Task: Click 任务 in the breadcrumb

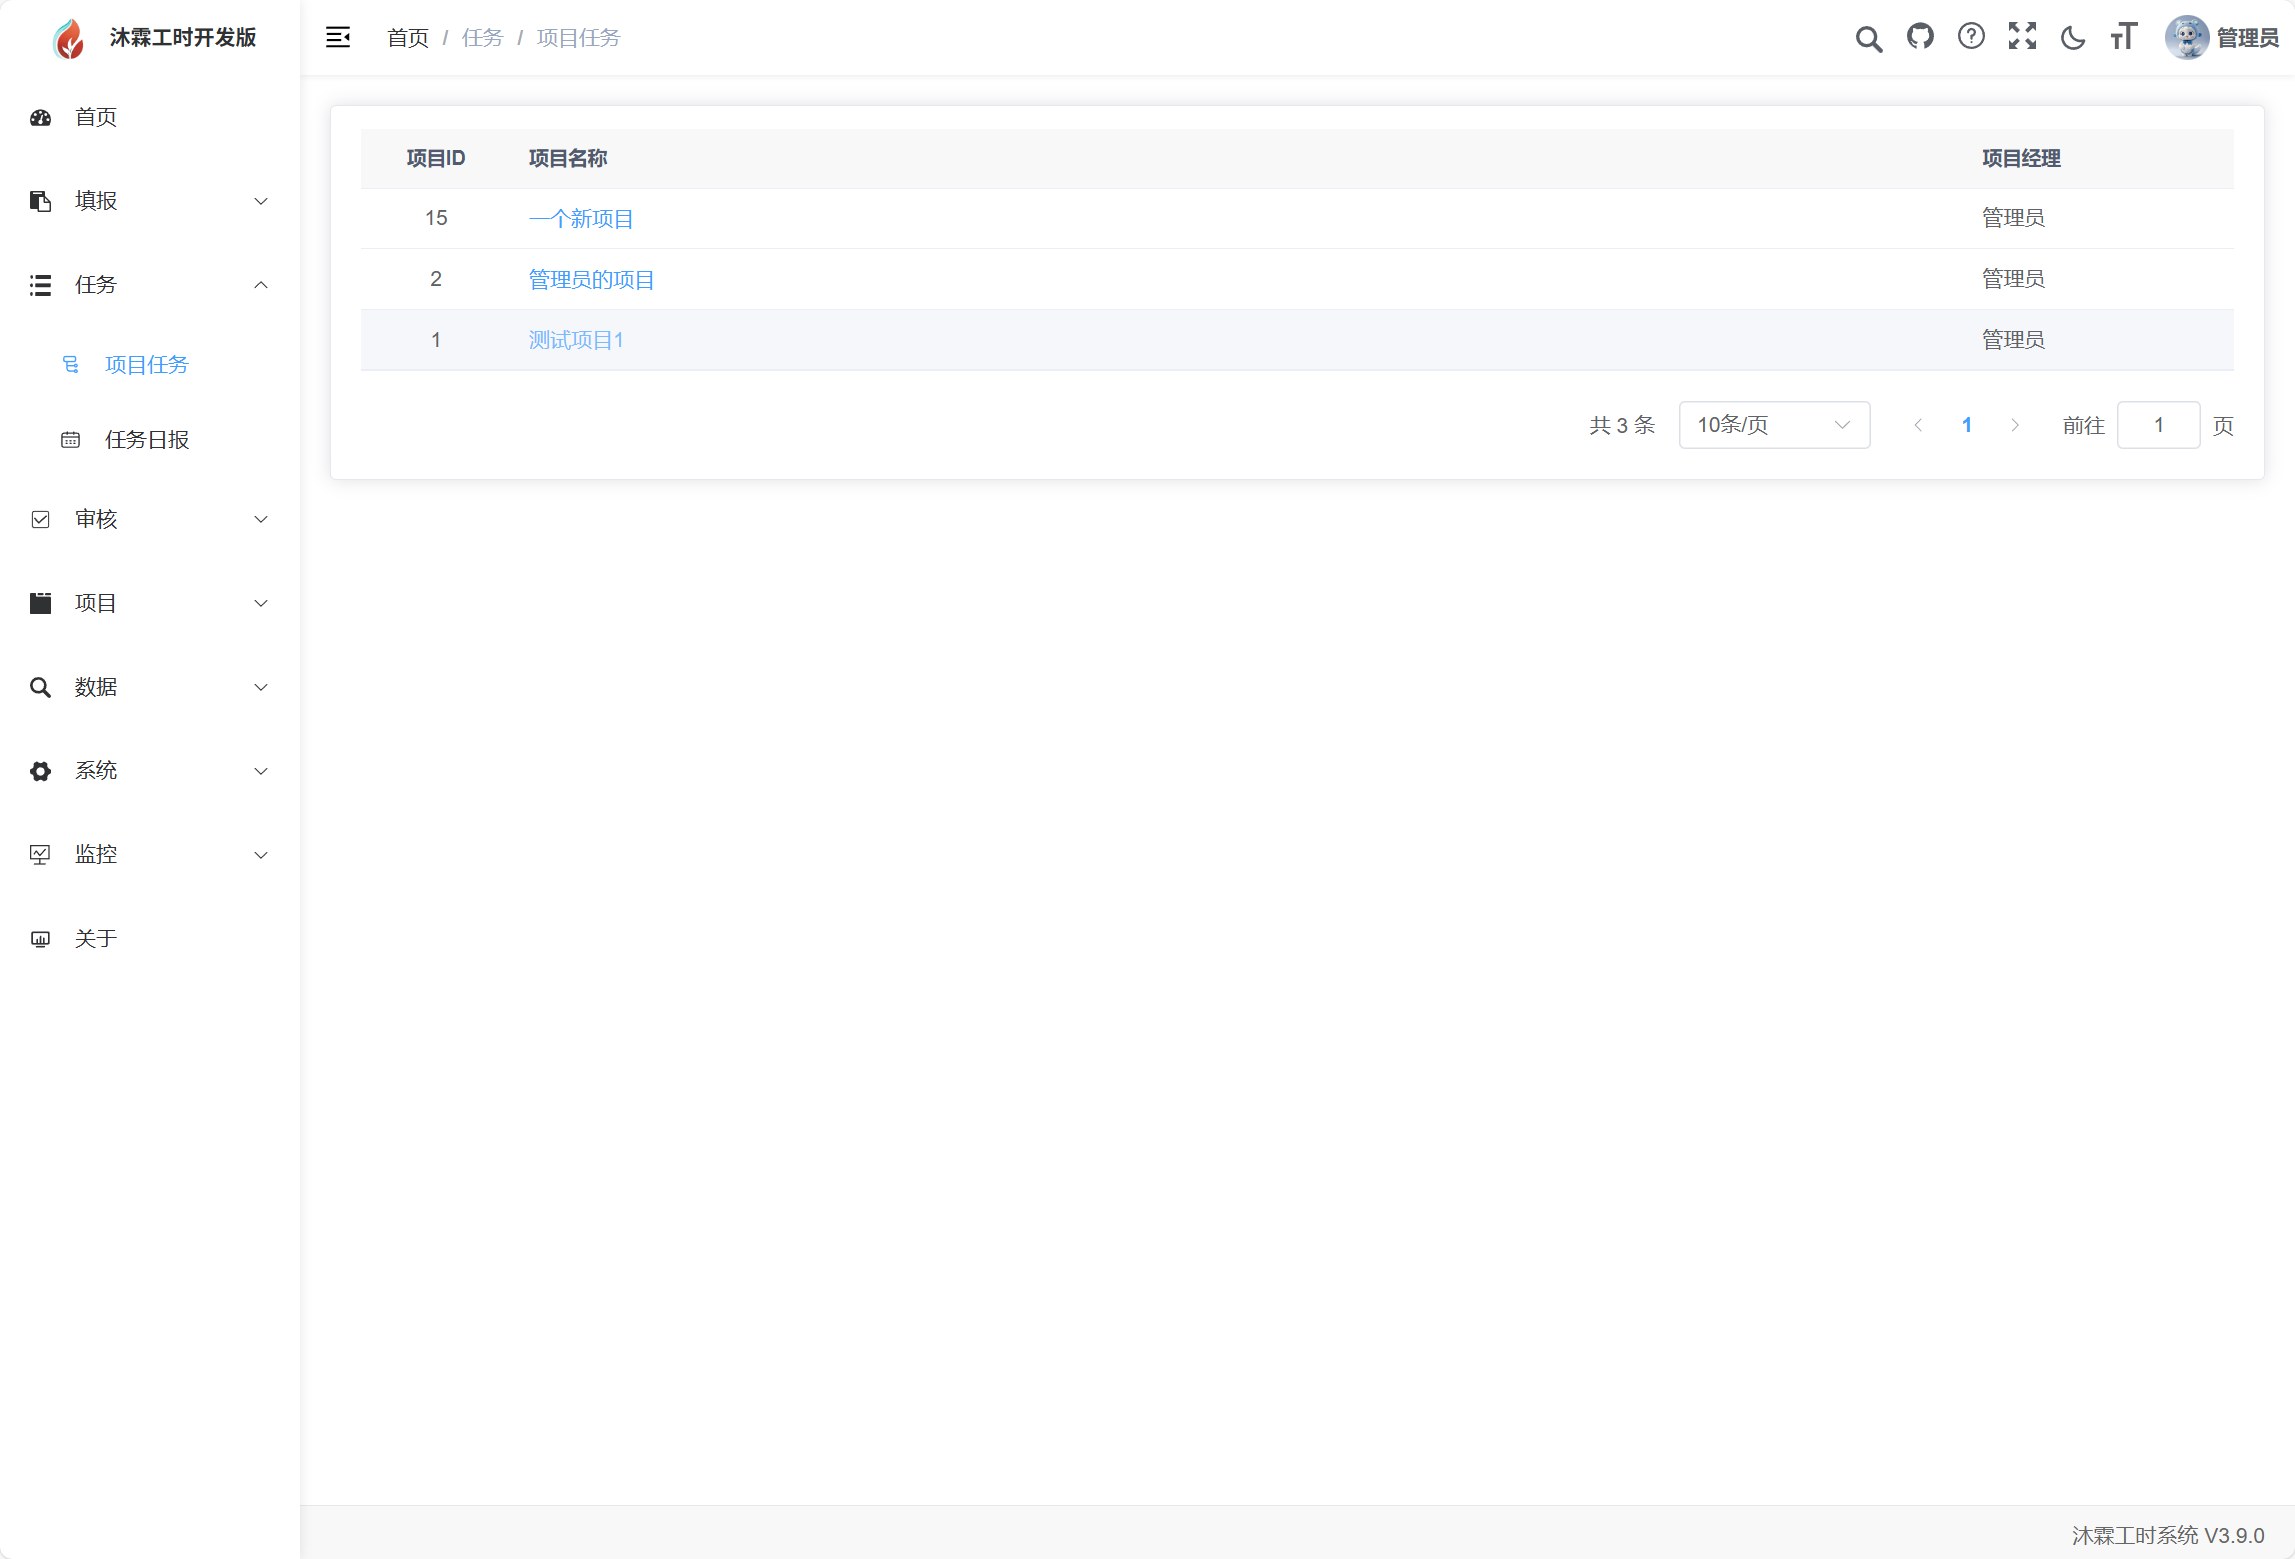Action: pyautogui.click(x=482, y=37)
